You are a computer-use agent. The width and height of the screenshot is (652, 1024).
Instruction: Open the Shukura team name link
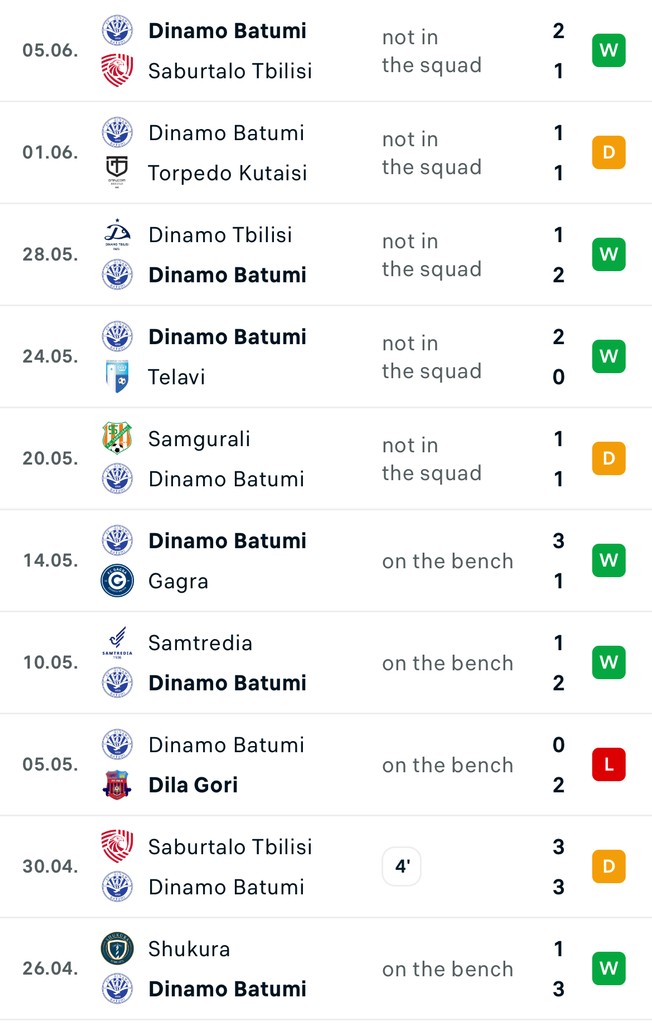(x=189, y=949)
